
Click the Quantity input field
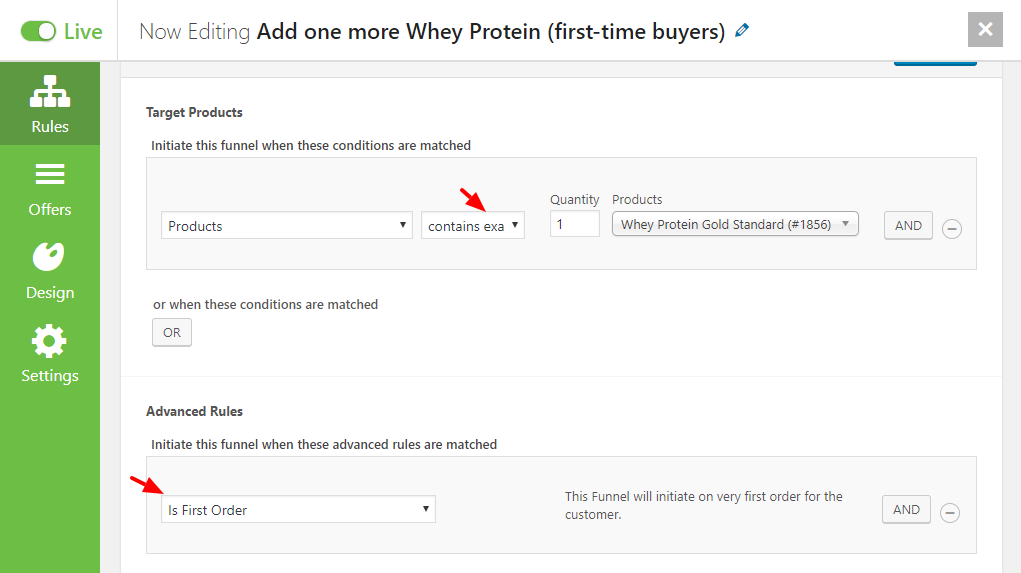point(574,224)
